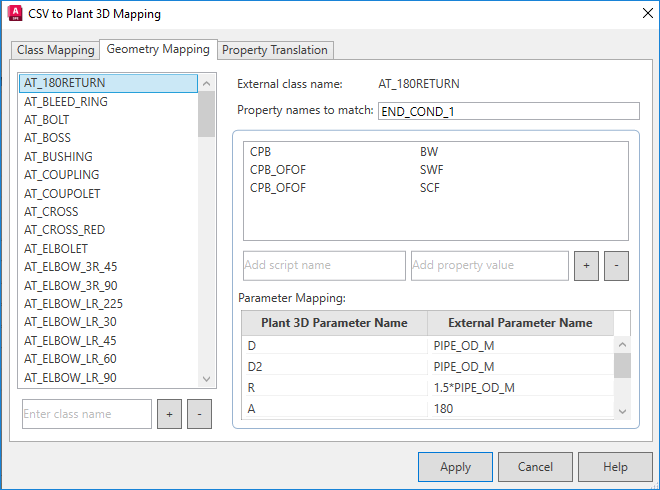The height and width of the screenshot is (490, 660).
Task: Edit PIPE_OD_M value for D2
Action: point(521,367)
